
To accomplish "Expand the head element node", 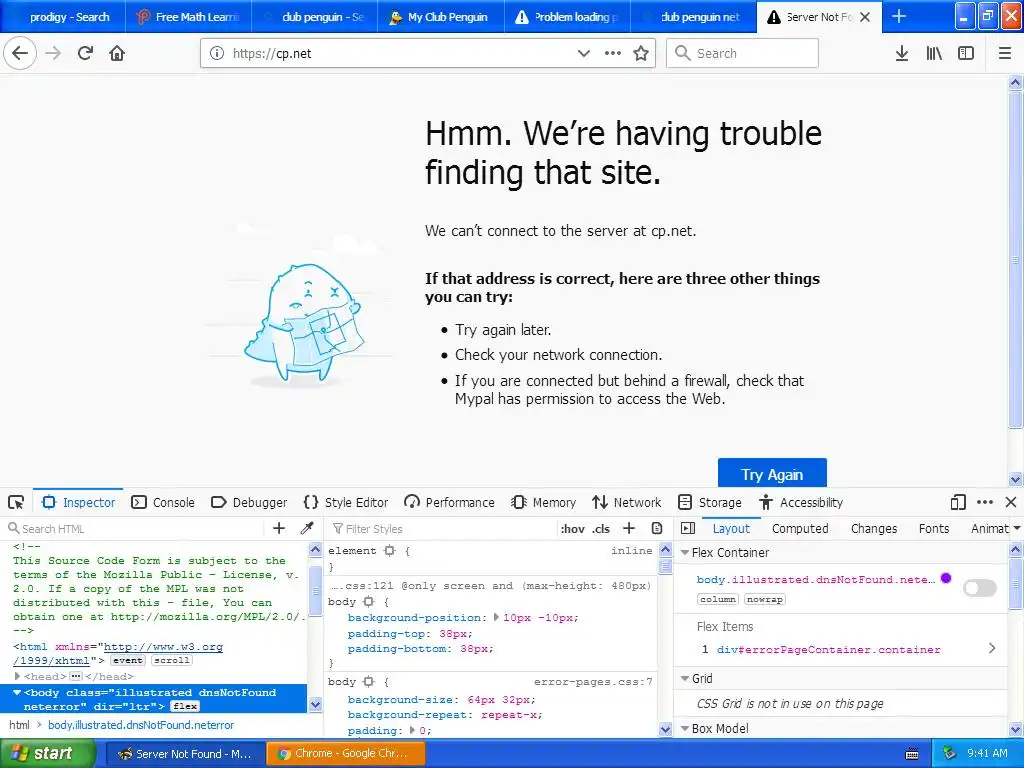I will coord(18,677).
